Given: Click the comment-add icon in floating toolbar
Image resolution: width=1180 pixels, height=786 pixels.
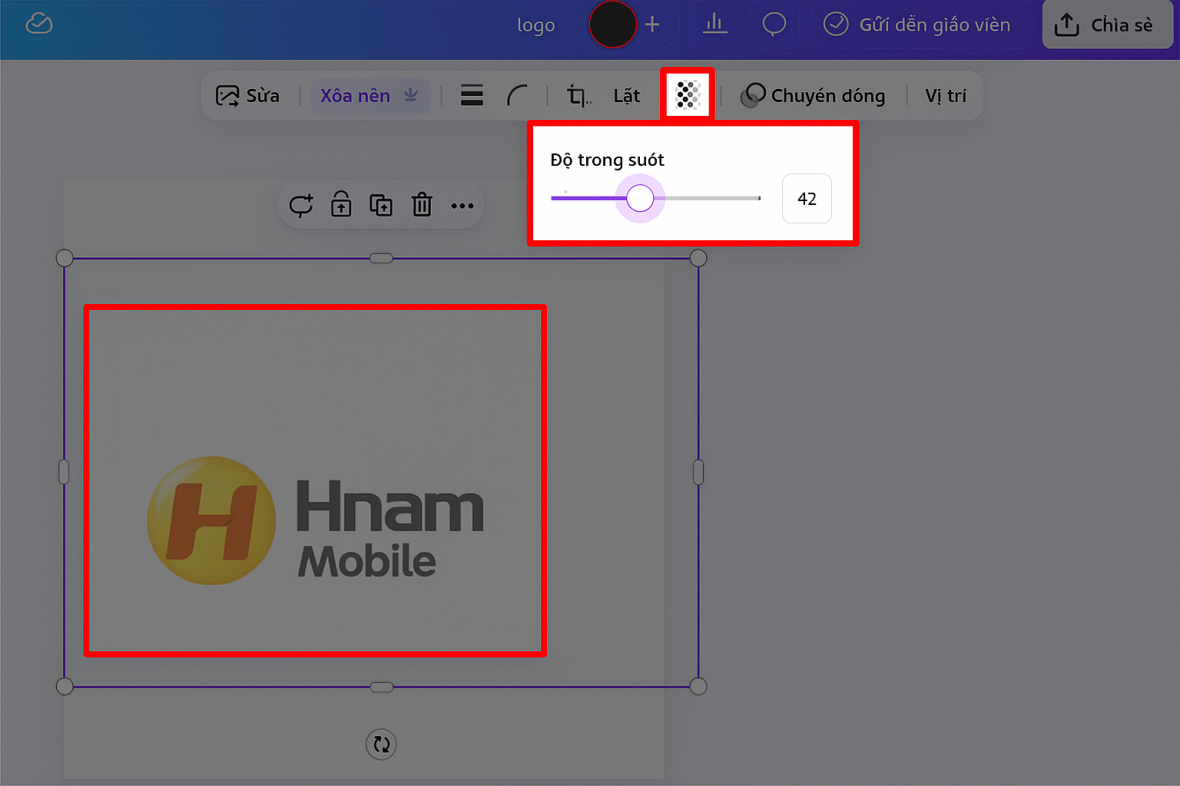Looking at the screenshot, I should coord(301,205).
